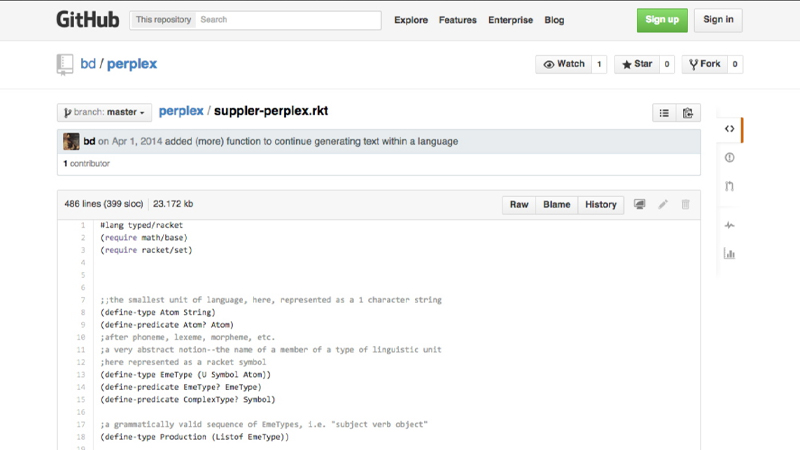This screenshot has width=800, height=450.
Task: Click bd's avatar thumbnail
Action: 71,141
